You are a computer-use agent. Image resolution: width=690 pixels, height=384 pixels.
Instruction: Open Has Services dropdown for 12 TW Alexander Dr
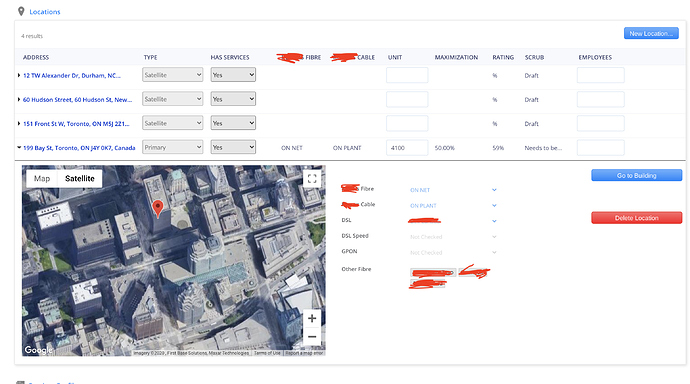[x=233, y=75]
